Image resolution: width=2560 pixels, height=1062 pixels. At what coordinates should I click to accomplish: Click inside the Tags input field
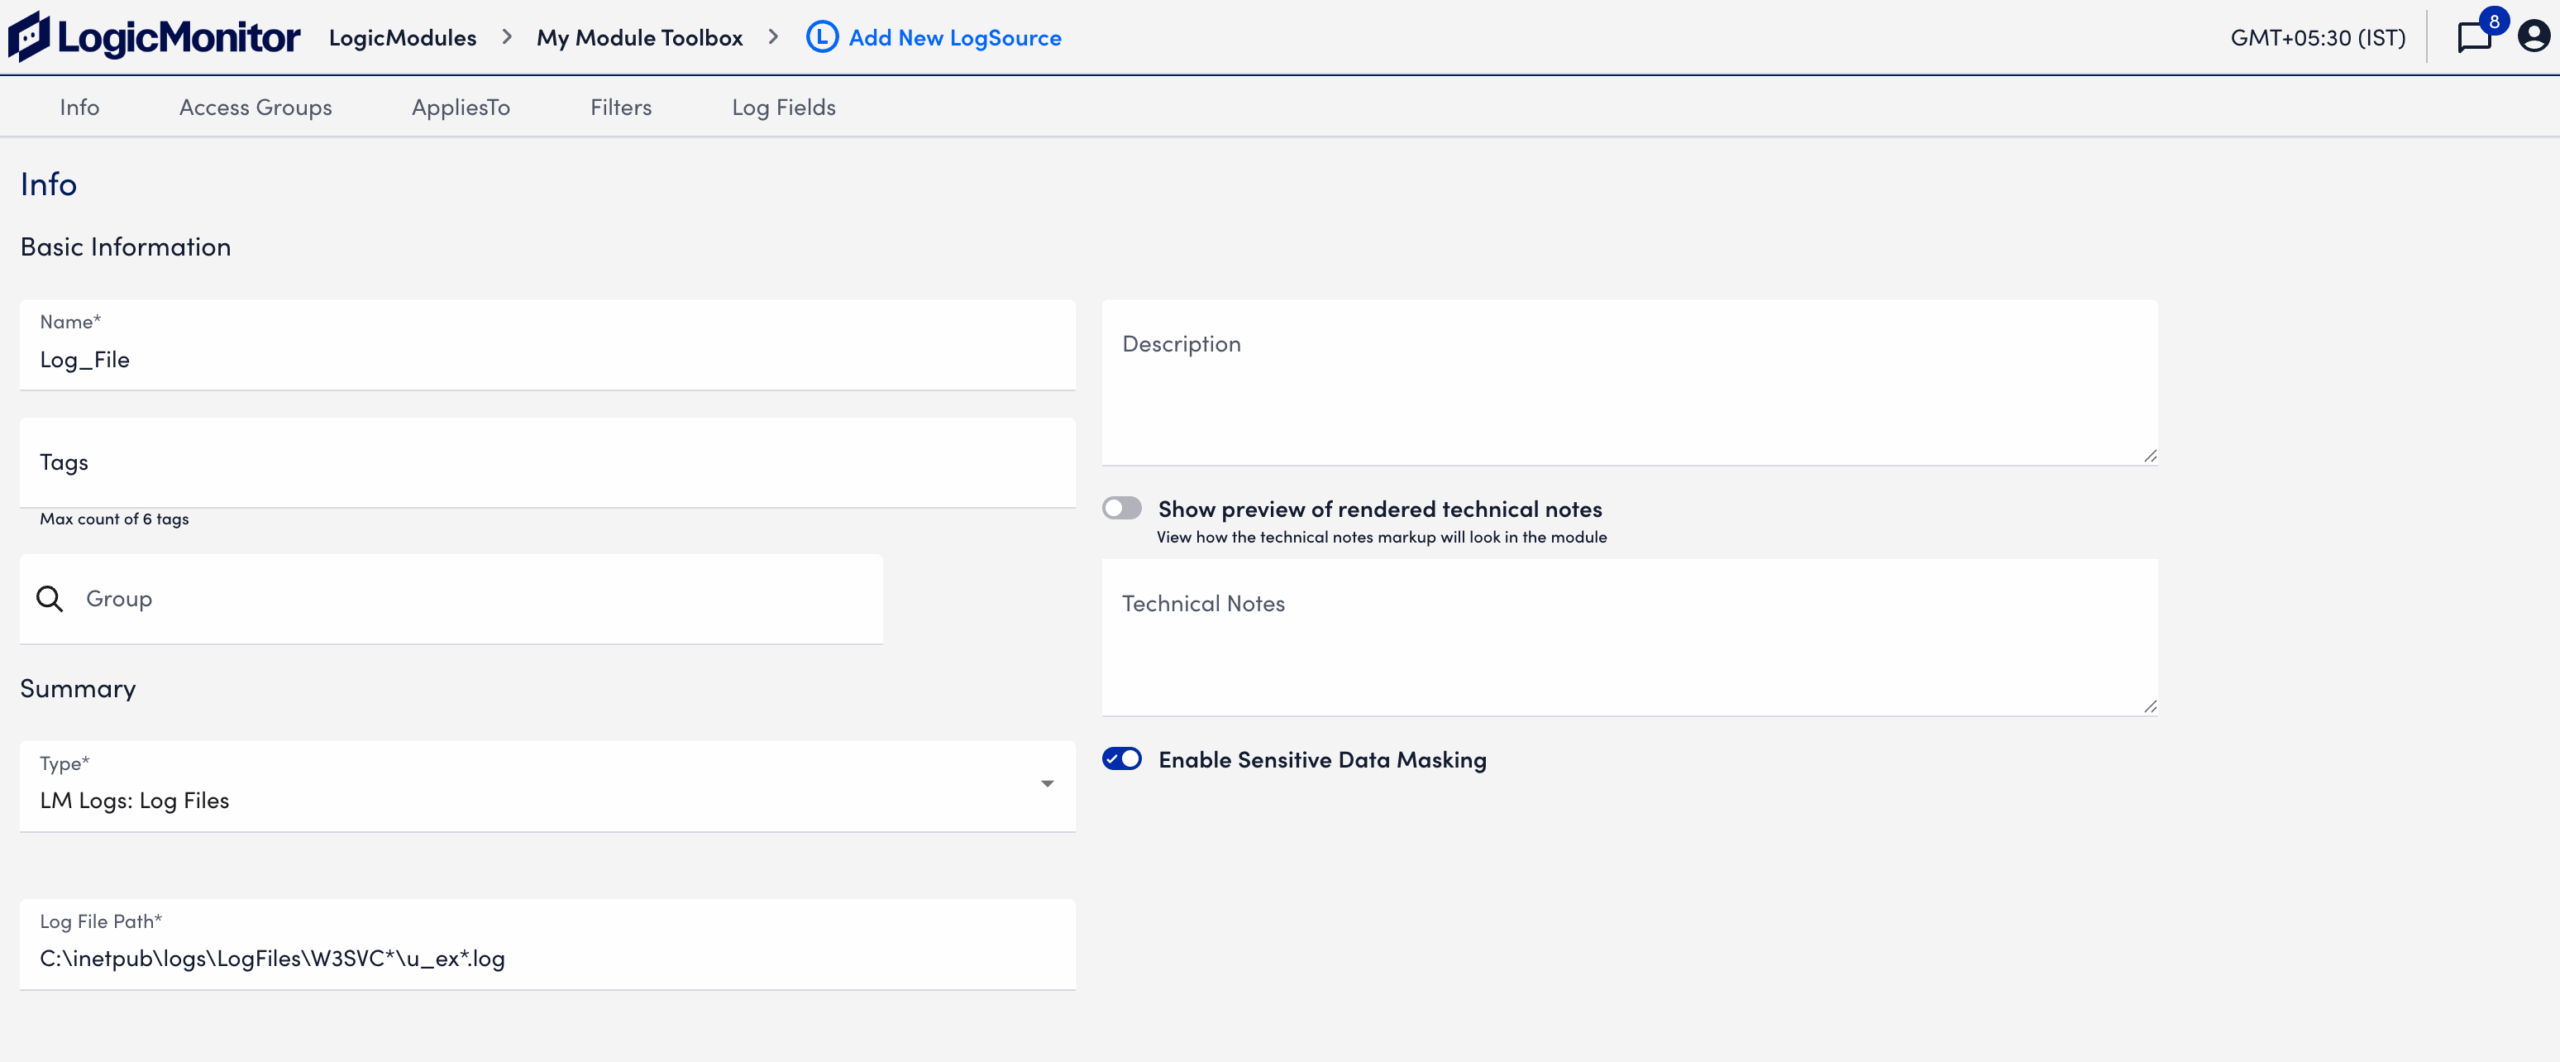tap(547, 462)
